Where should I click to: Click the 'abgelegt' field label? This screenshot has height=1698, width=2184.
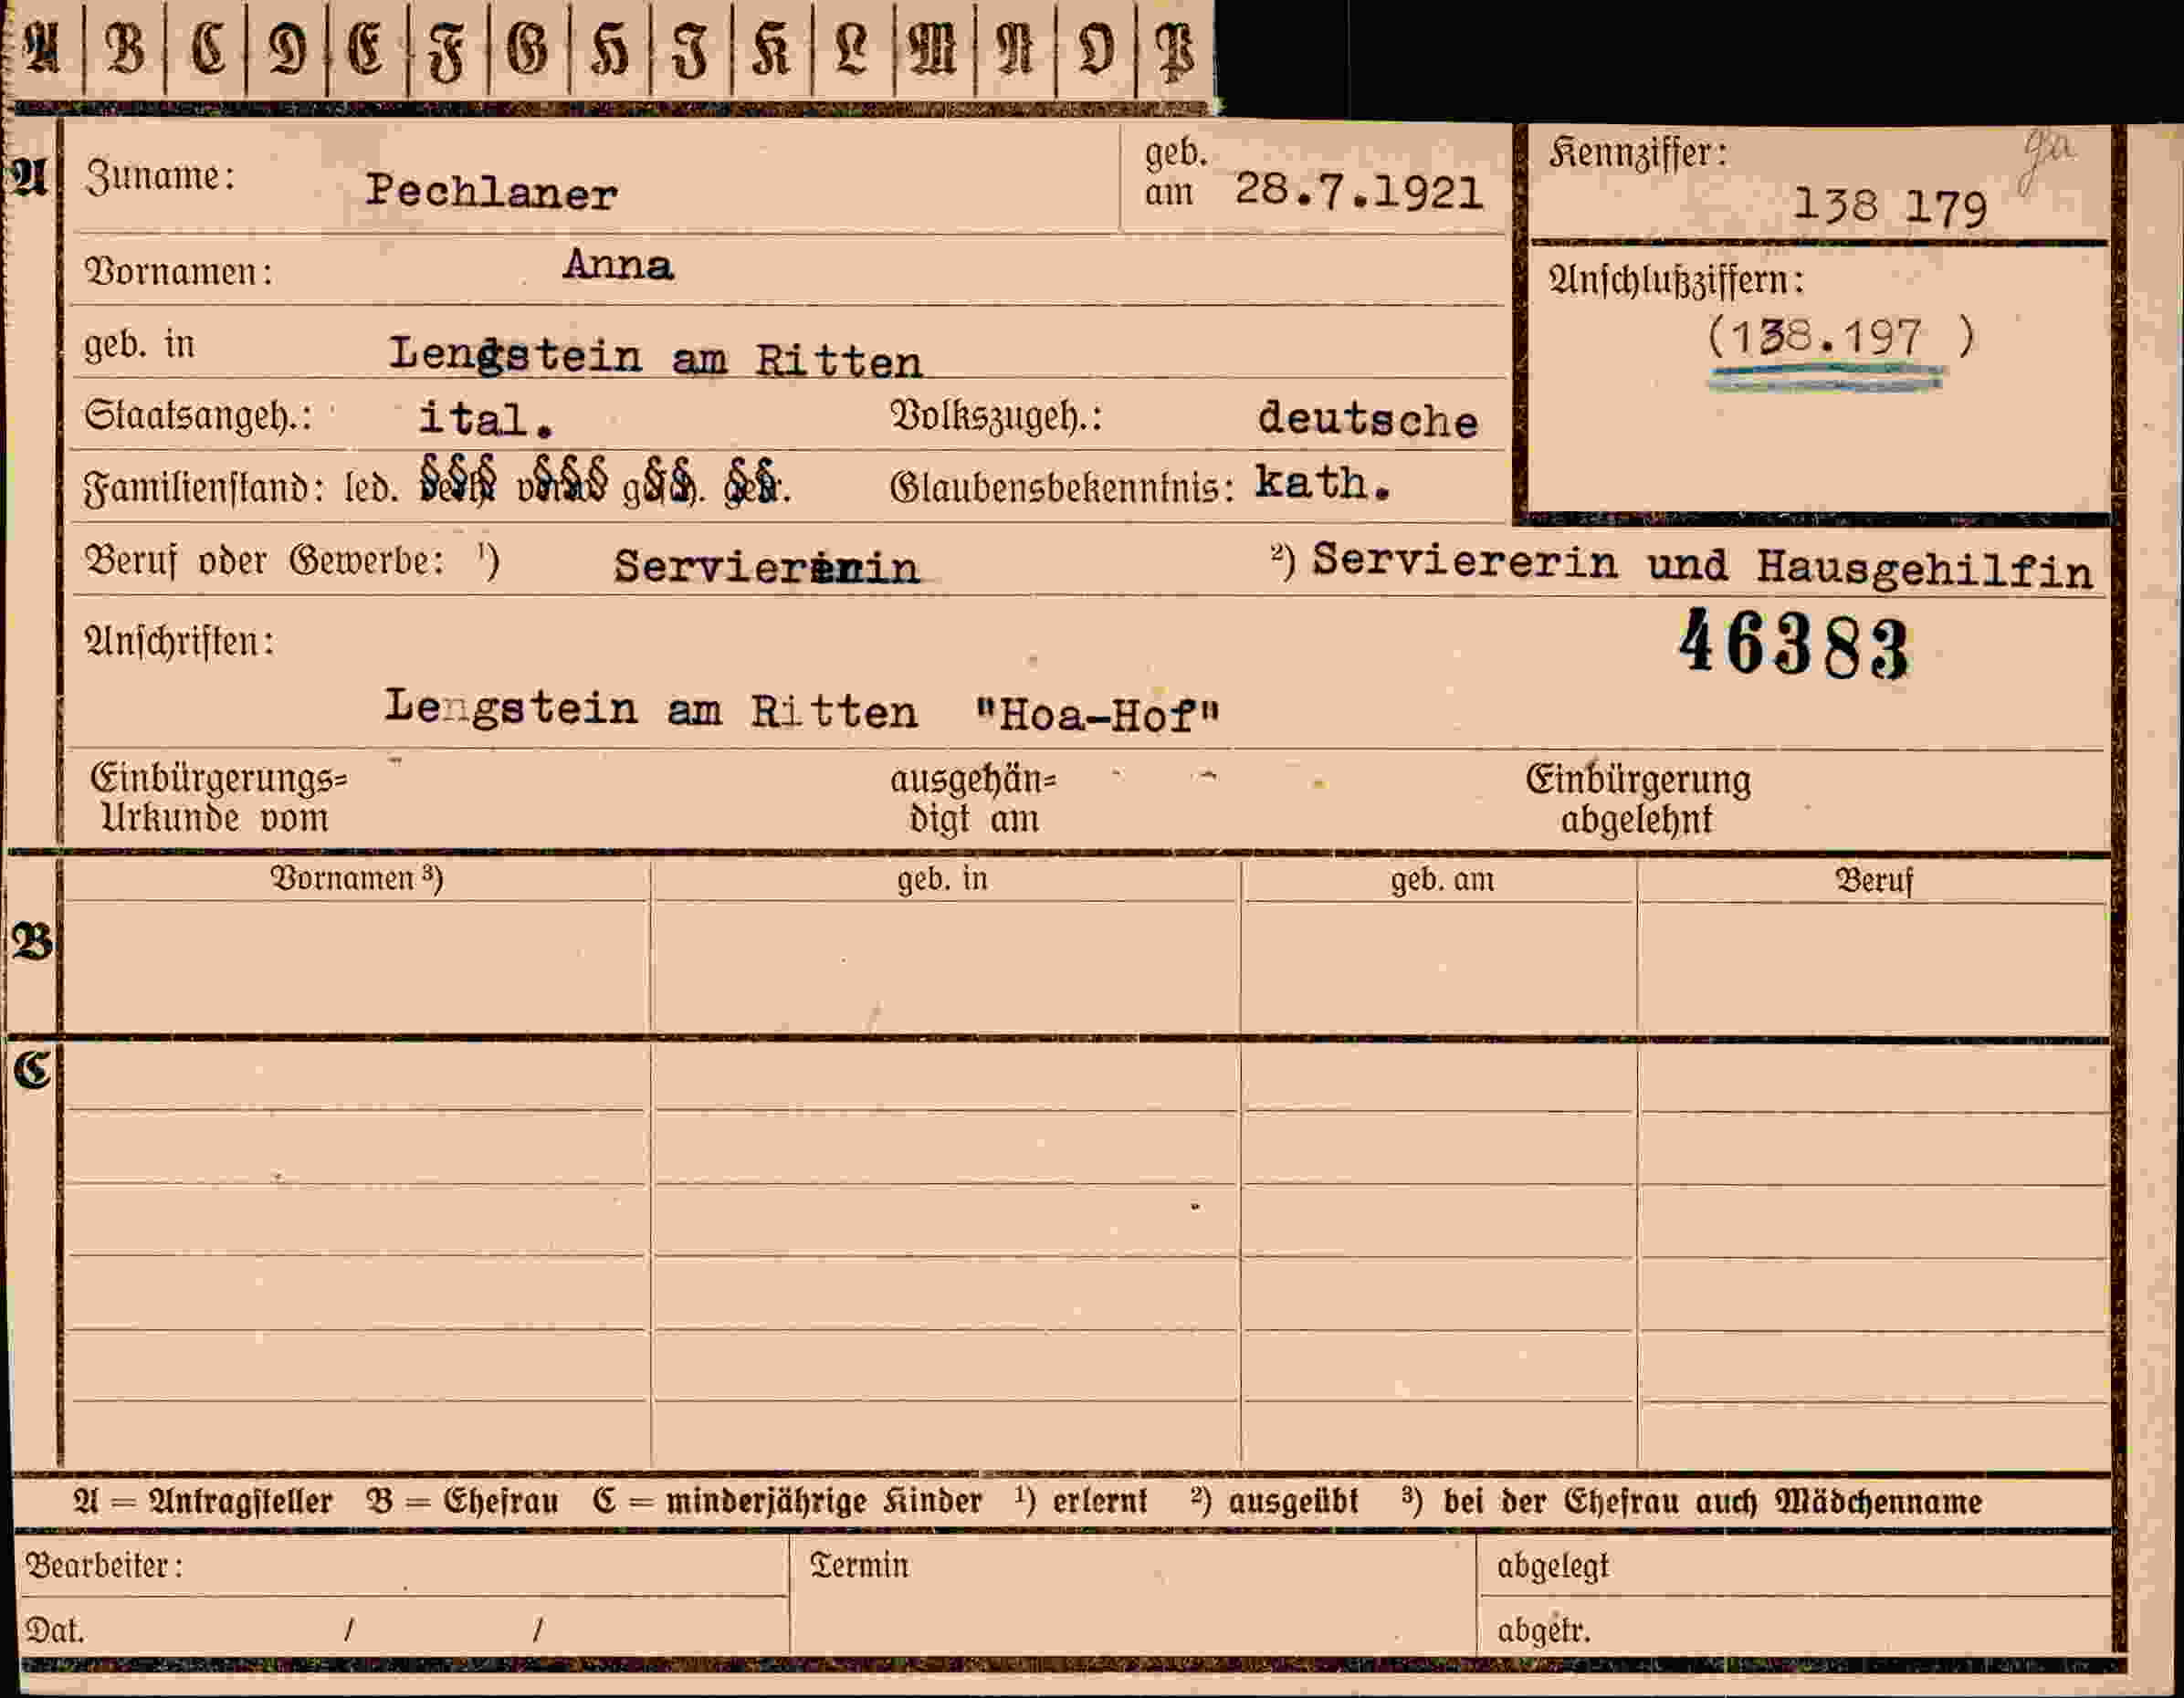(1553, 1567)
